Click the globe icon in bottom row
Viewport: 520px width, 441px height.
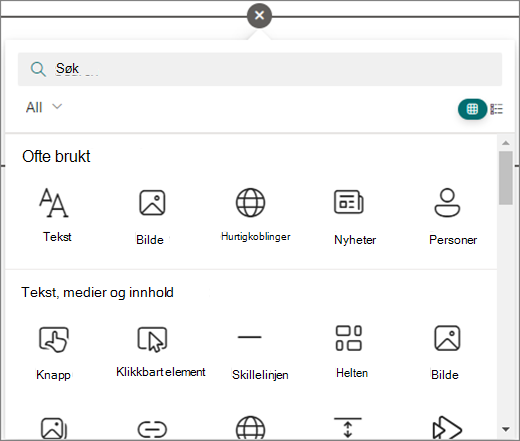pyautogui.click(x=250, y=428)
